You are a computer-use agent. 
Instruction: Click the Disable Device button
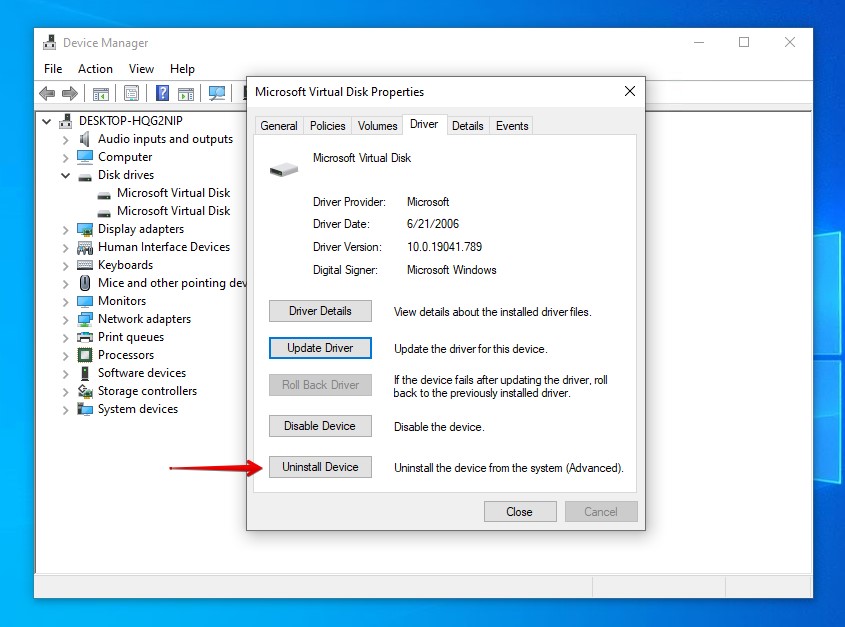tap(320, 426)
